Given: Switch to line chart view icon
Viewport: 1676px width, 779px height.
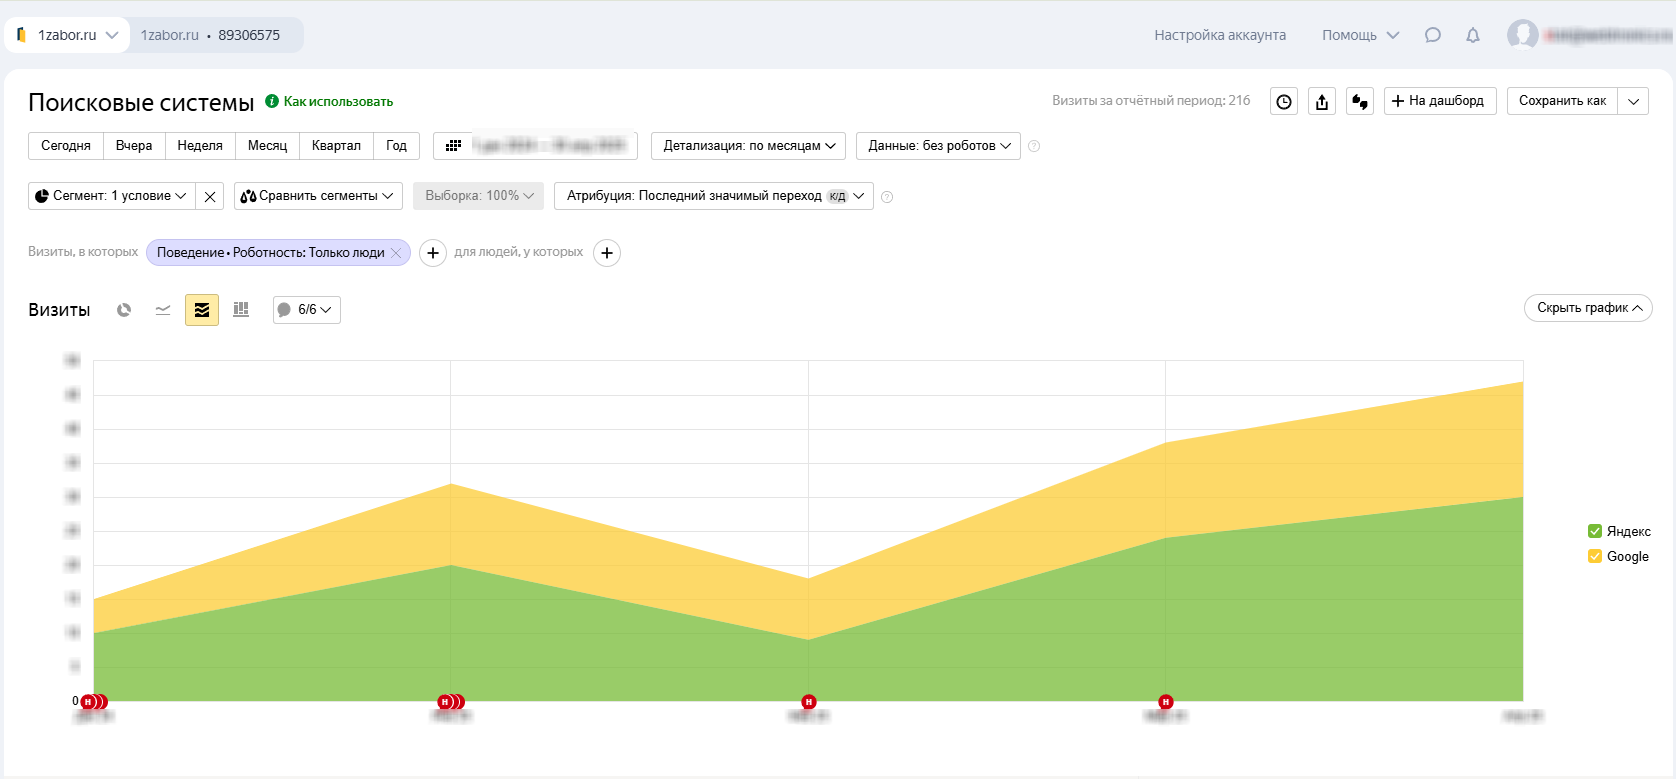Looking at the screenshot, I should 163,310.
